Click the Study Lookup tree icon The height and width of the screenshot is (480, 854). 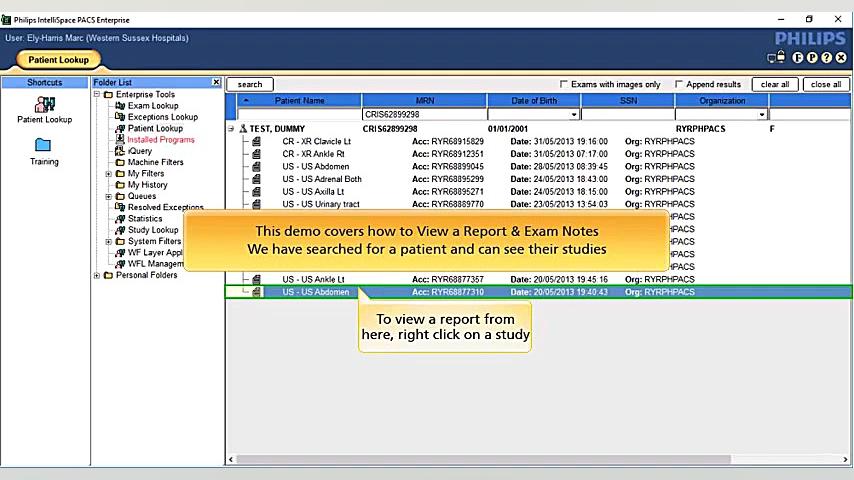[x=120, y=230]
